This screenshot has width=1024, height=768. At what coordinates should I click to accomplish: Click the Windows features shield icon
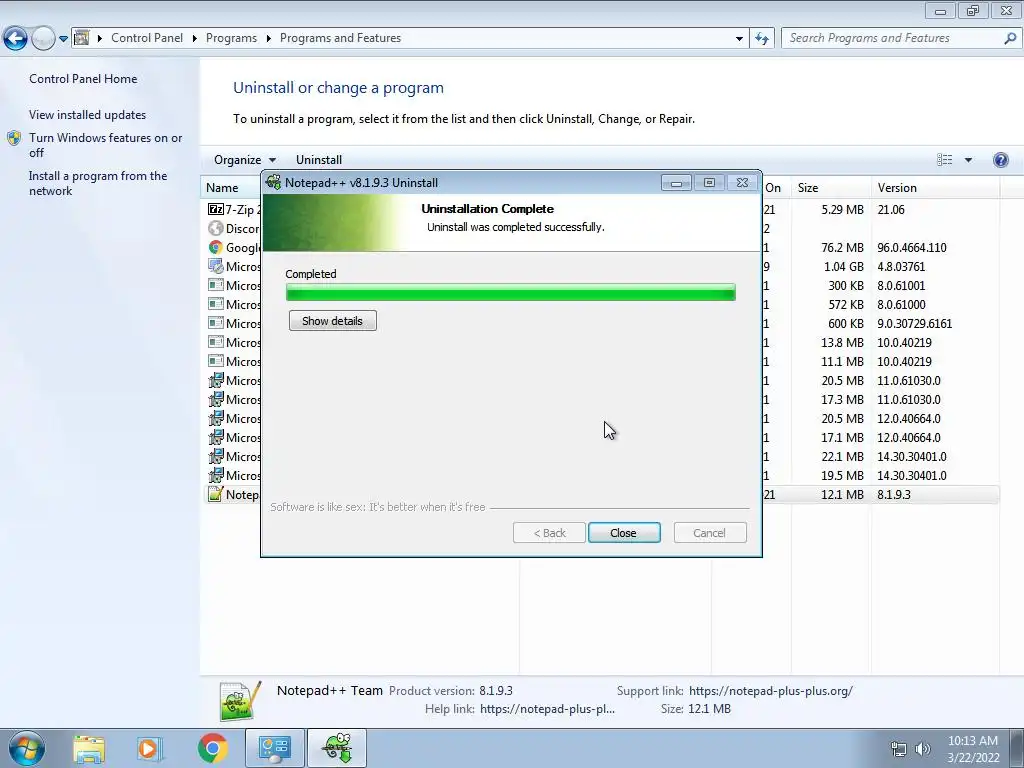(14, 138)
